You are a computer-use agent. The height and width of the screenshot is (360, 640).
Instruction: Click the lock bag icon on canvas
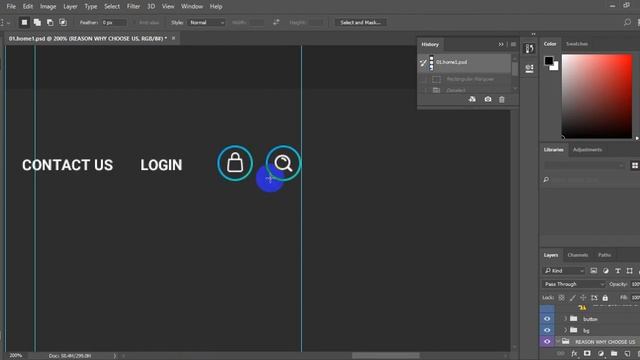[x=235, y=163]
